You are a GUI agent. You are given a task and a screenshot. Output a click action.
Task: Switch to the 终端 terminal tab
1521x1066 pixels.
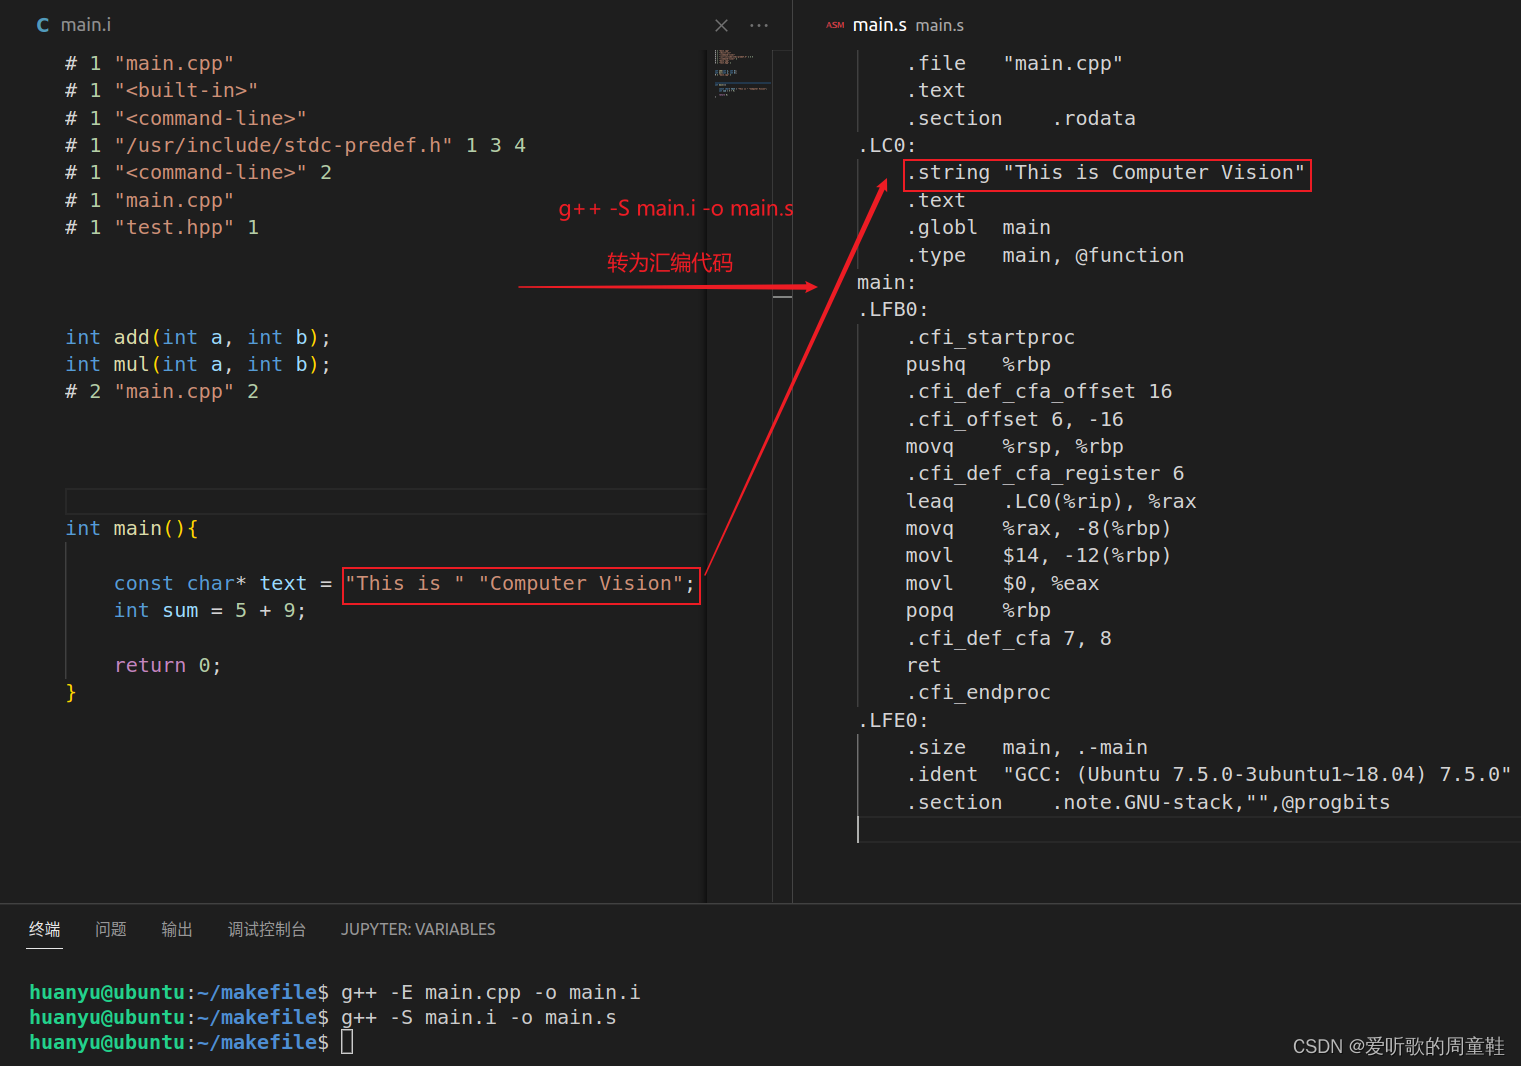pos(44,929)
